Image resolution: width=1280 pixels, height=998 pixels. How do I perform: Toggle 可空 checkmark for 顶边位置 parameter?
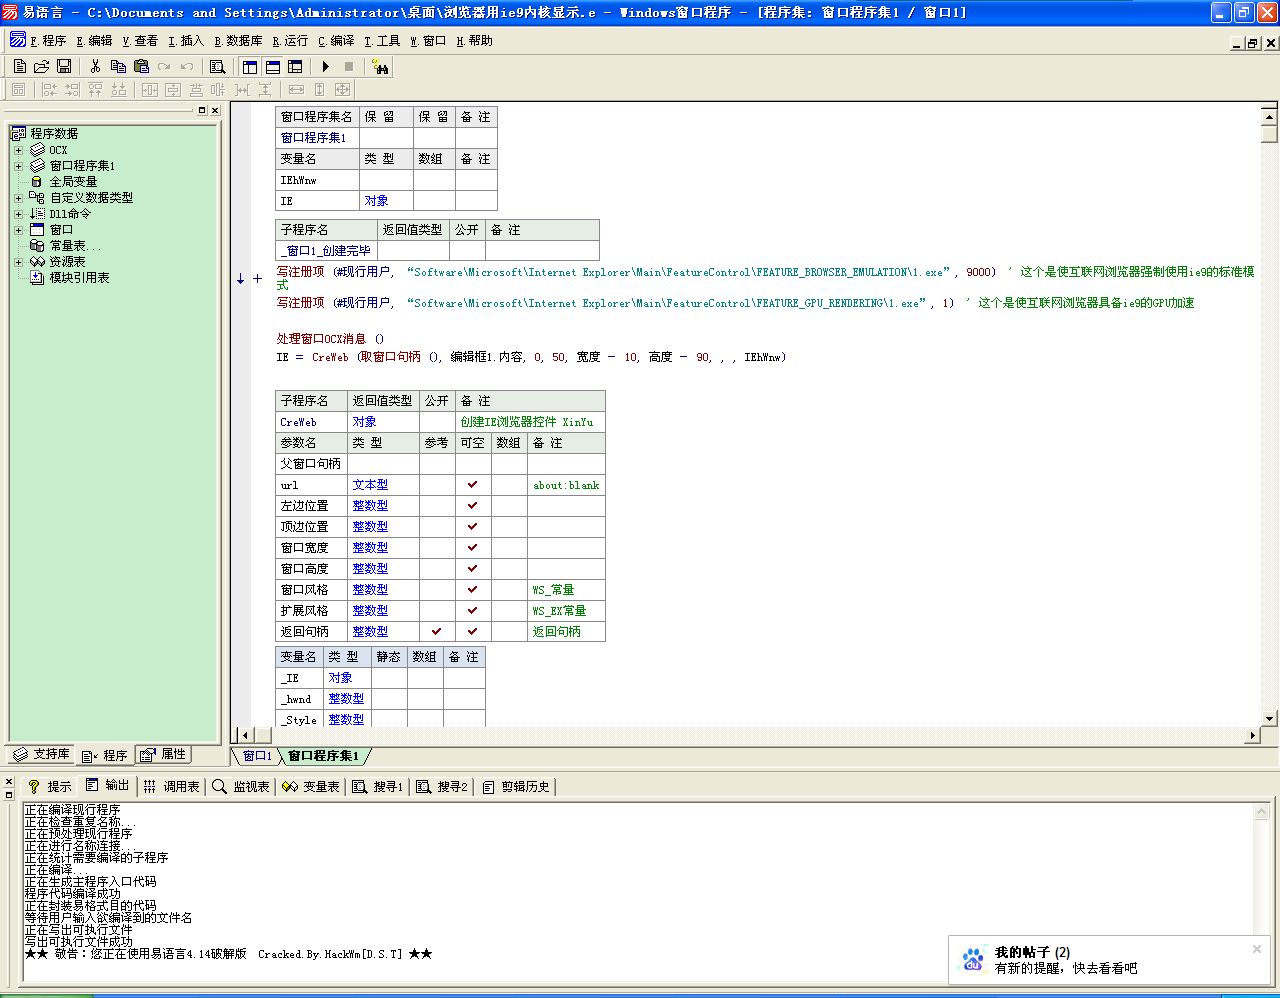click(472, 526)
